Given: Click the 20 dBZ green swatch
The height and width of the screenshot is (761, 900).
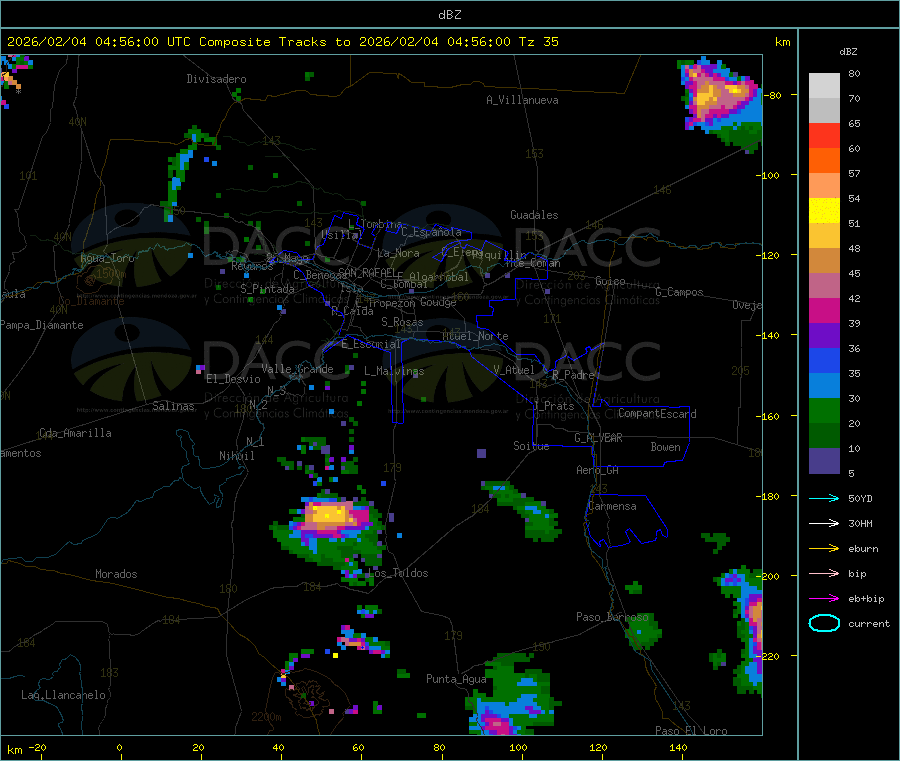Looking at the screenshot, I should [824, 410].
